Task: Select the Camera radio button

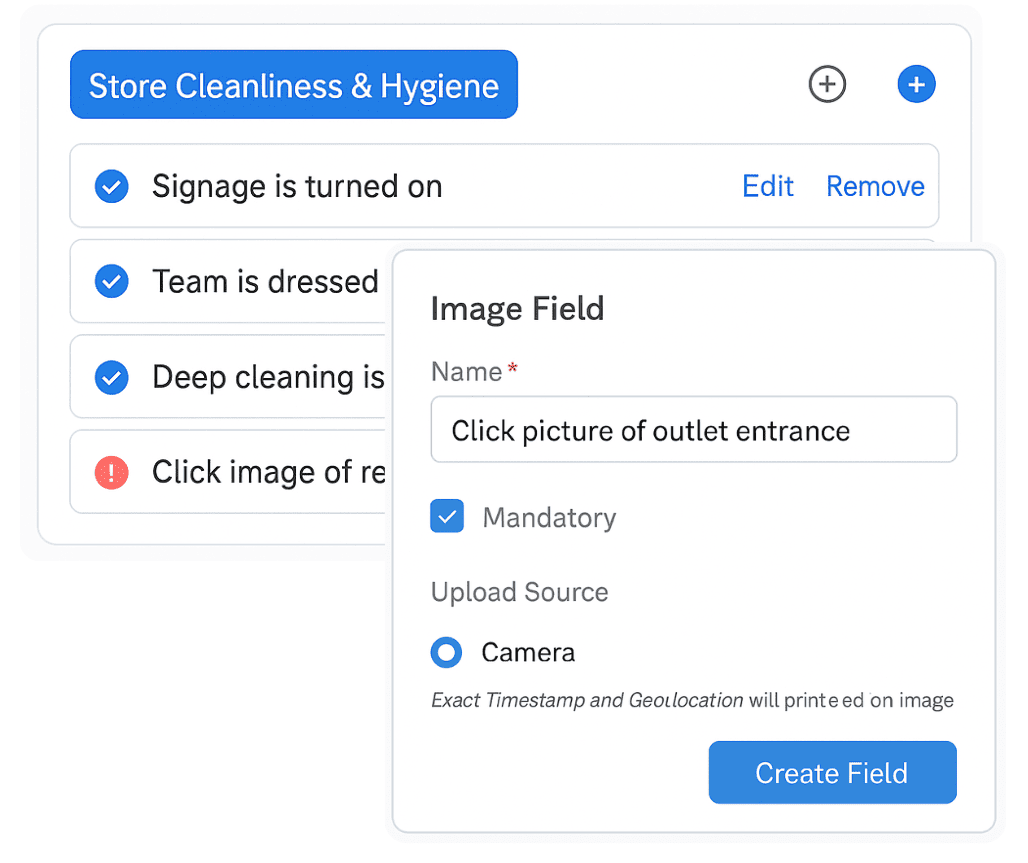Action: pos(446,653)
